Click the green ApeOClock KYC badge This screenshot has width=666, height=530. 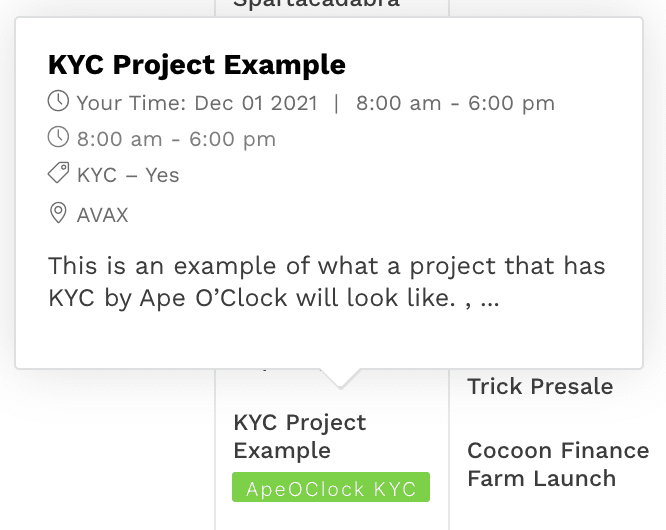pyautogui.click(x=331, y=487)
